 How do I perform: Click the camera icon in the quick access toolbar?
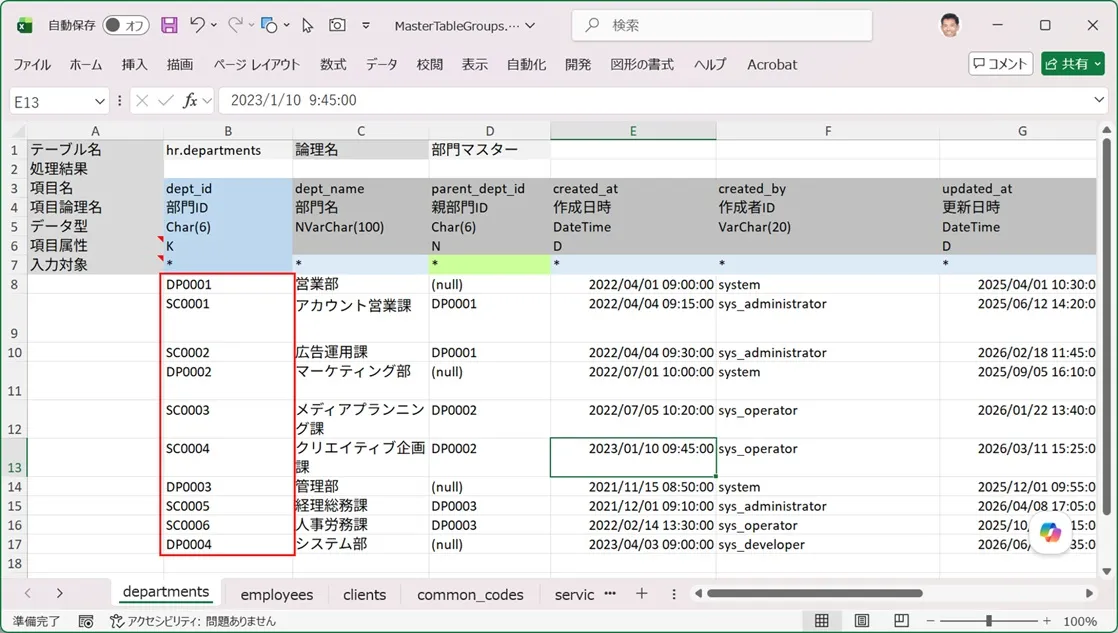tap(337, 25)
